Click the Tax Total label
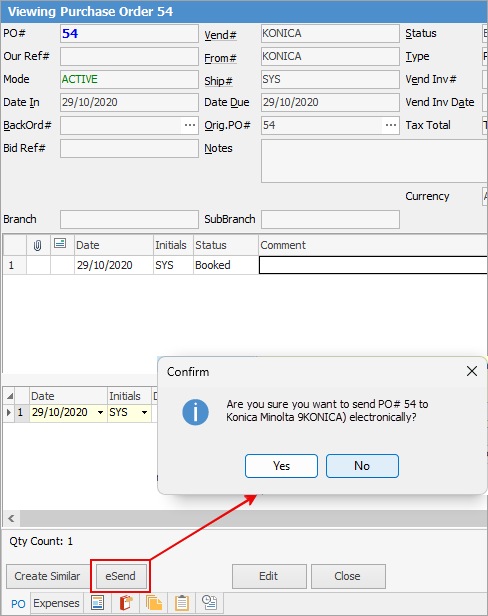 click(428, 125)
